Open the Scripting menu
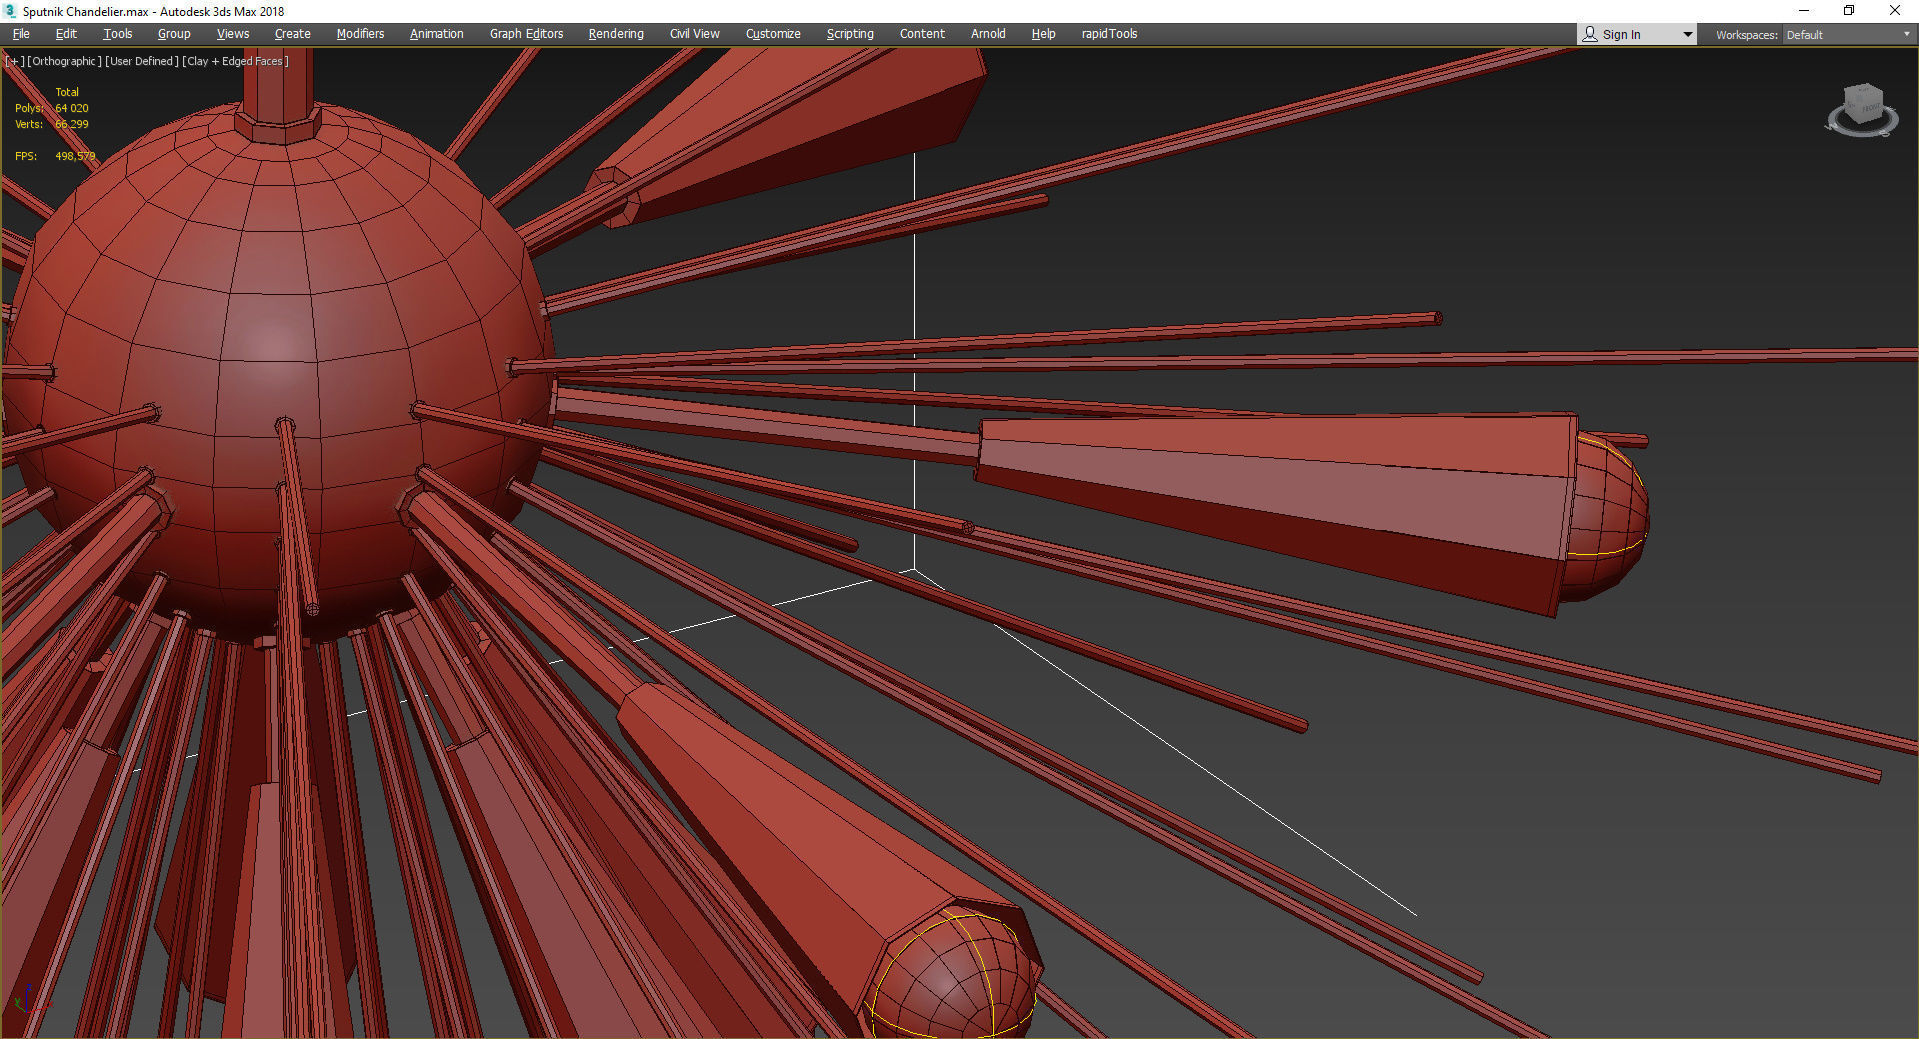Viewport: 1919px width, 1039px height. click(x=850, y=34)
